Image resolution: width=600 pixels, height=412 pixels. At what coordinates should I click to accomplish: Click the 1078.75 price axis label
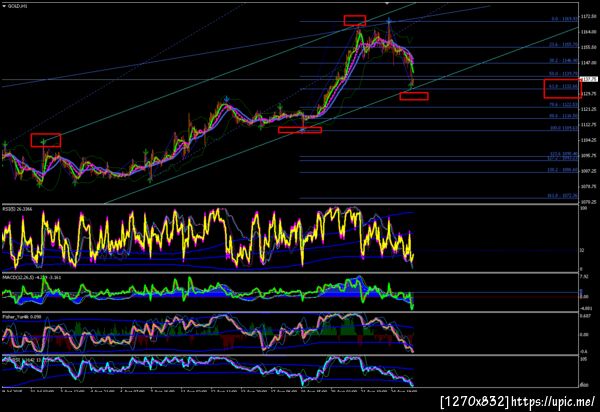pos(589,187)
